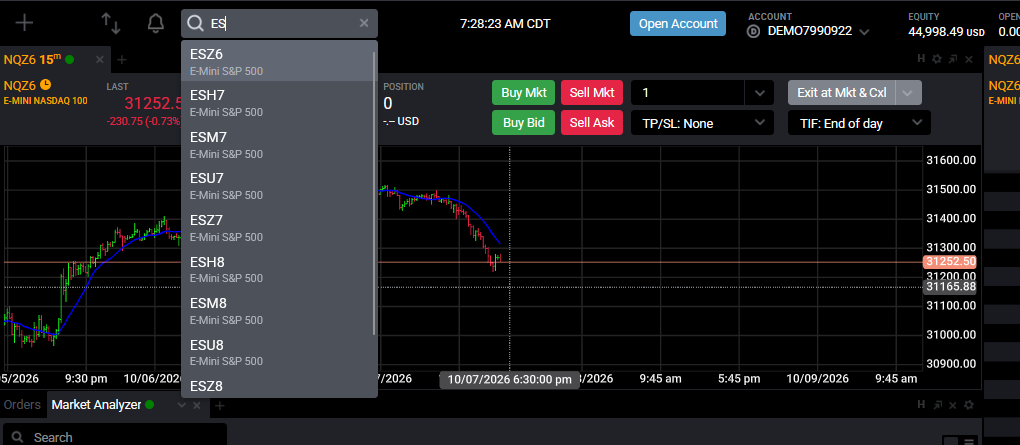Image resolution: width=1020 pixels, height=445 pixels.
Task: Switch Market Analyzer to list view
Action: 969,441
